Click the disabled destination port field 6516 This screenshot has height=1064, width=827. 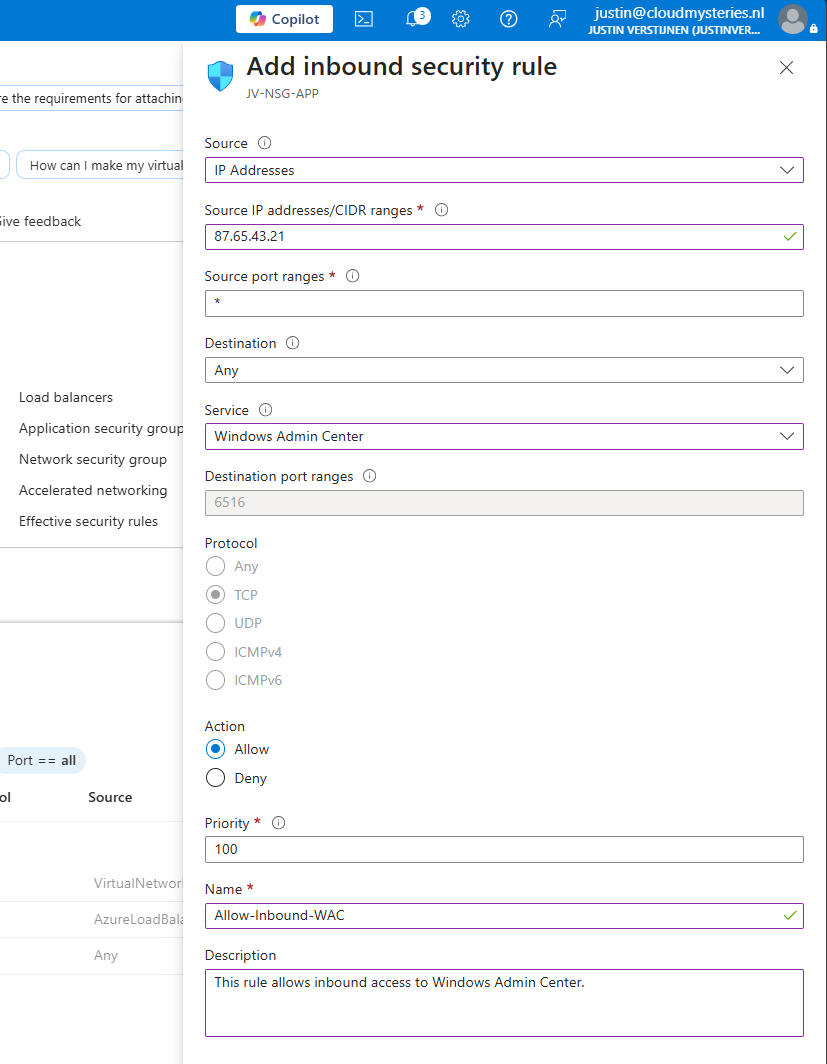pos(504,503)
